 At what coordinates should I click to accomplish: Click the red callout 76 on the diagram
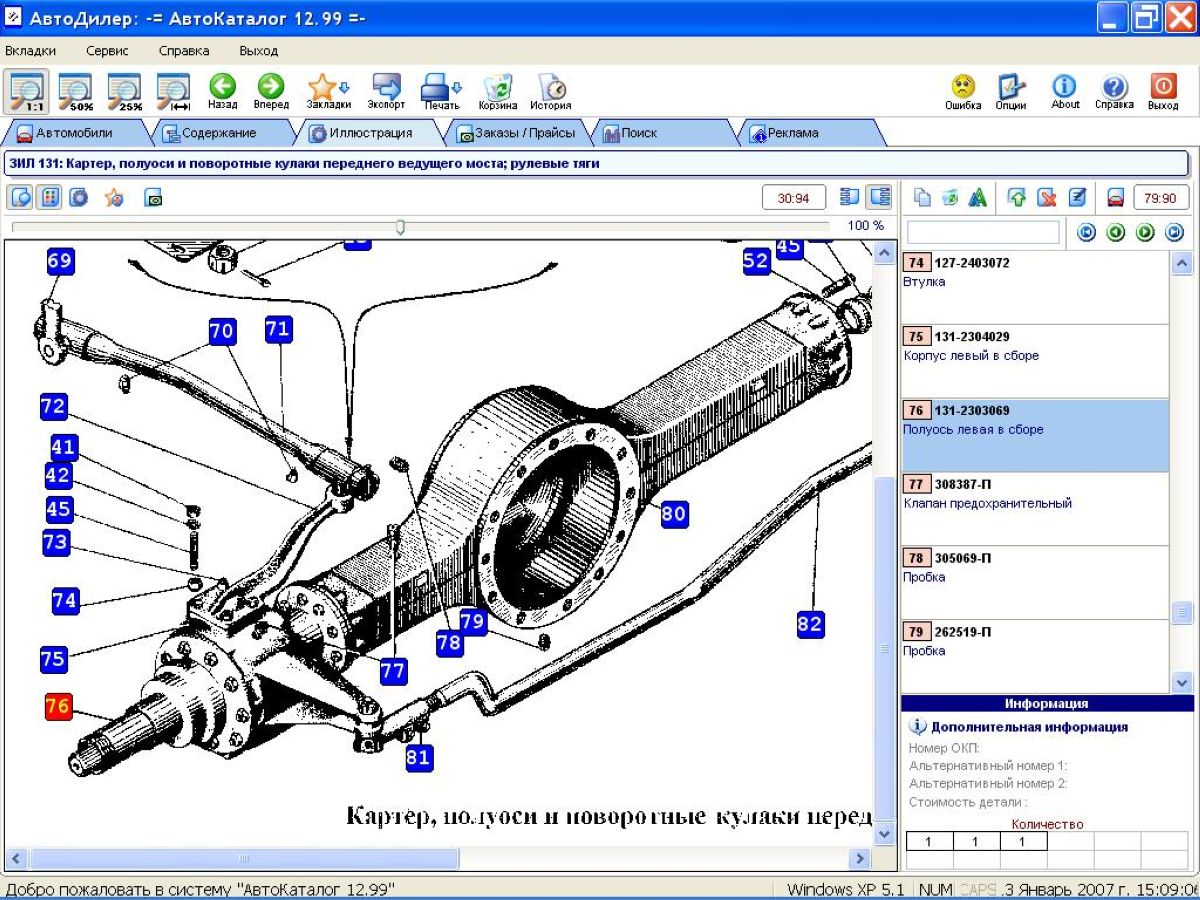click(58, 706)
